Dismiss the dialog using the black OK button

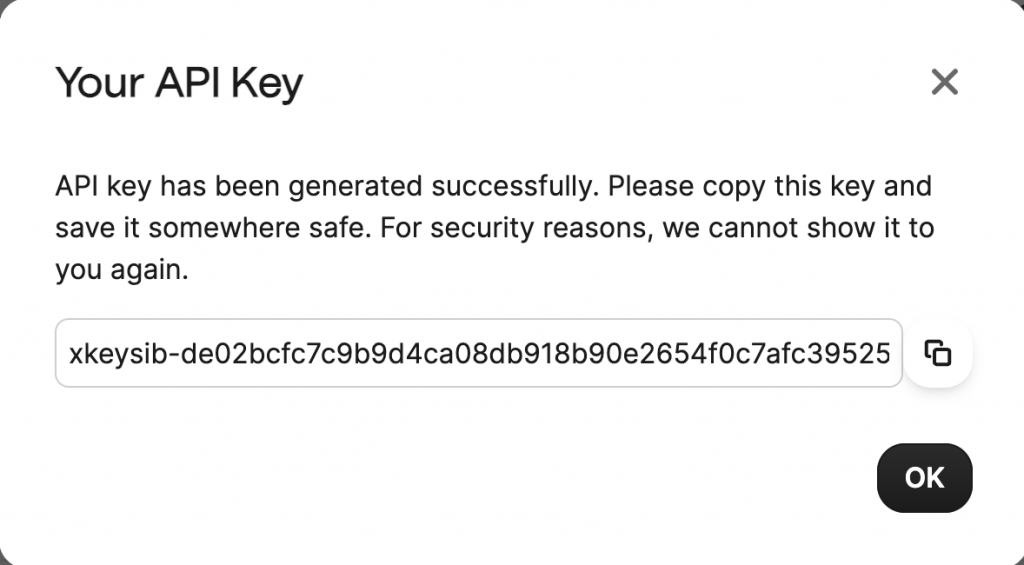(924, 478)
